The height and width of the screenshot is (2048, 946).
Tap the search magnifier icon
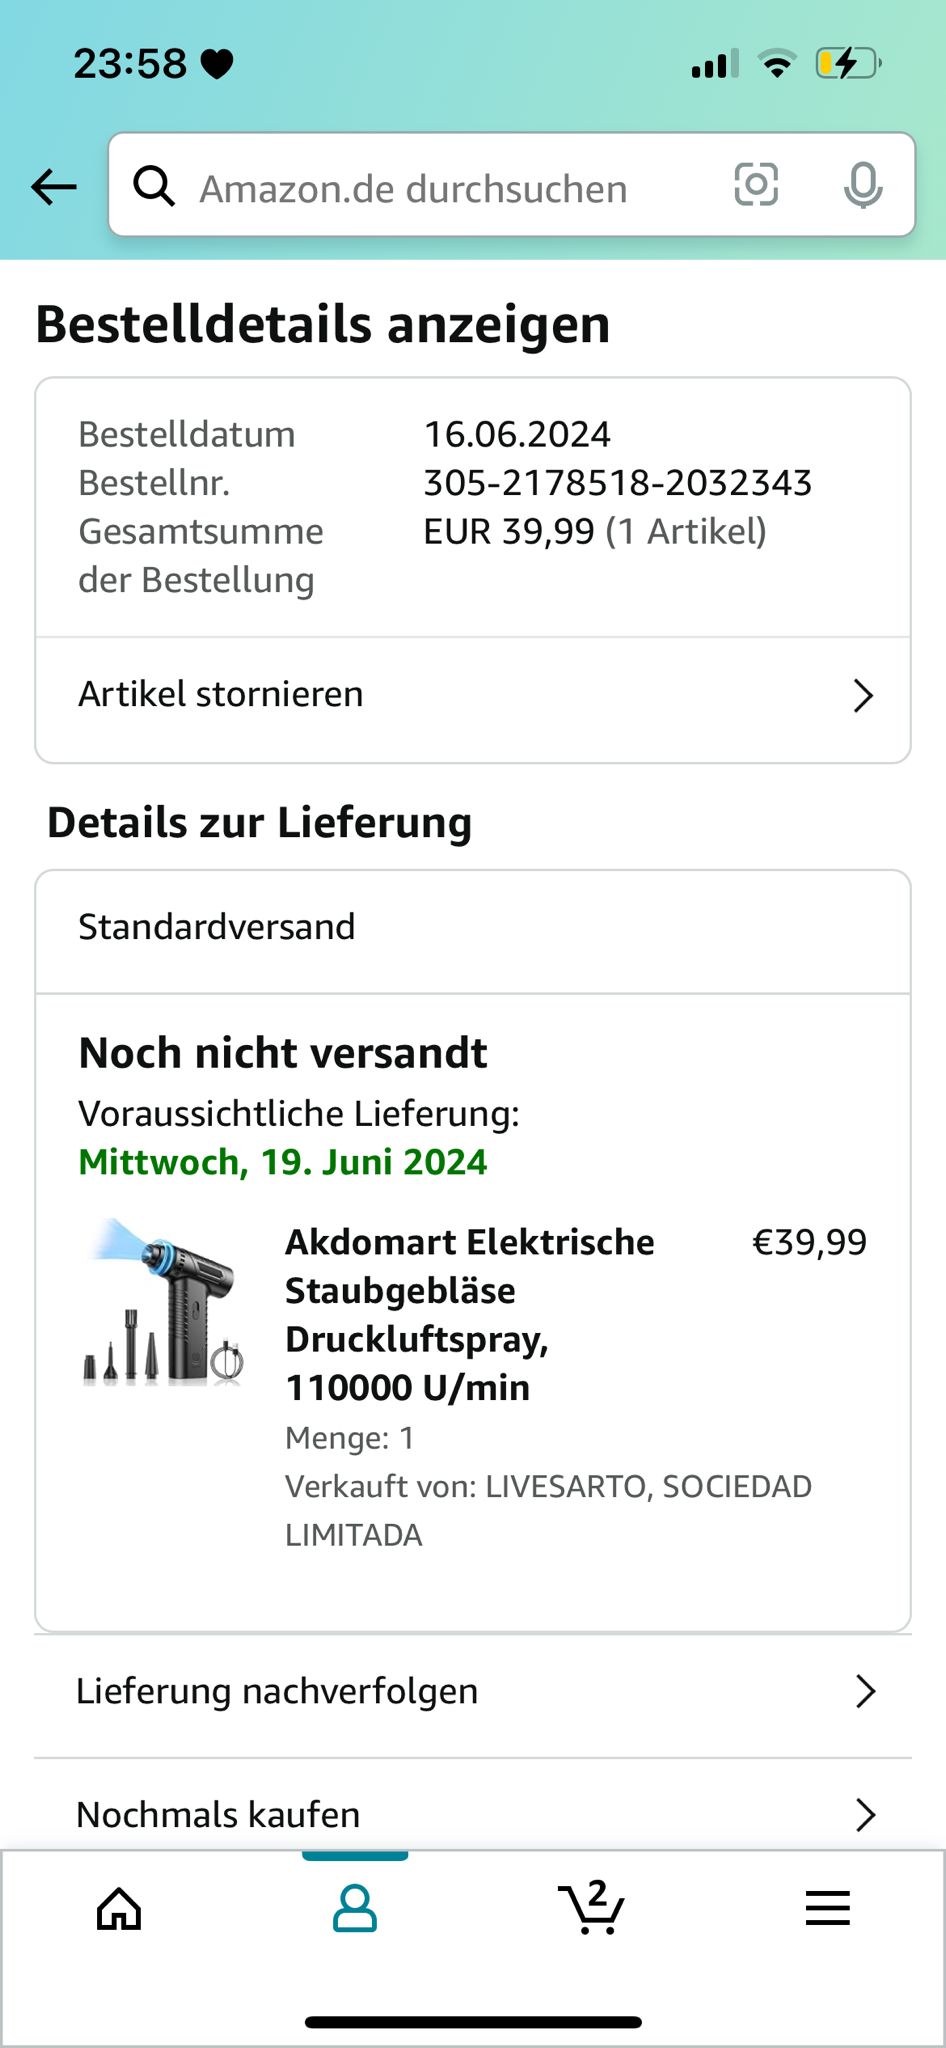click(x=154, y=186)
